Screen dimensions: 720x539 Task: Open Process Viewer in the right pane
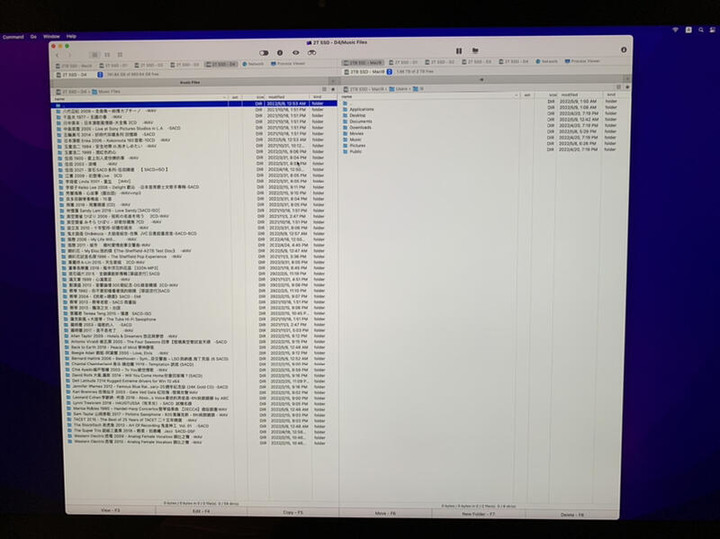tap(582, 61)
